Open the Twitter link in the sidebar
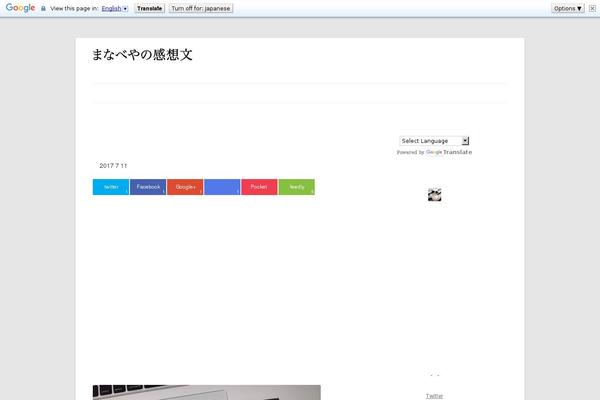The image size is (600, 400). coord(434,396)
